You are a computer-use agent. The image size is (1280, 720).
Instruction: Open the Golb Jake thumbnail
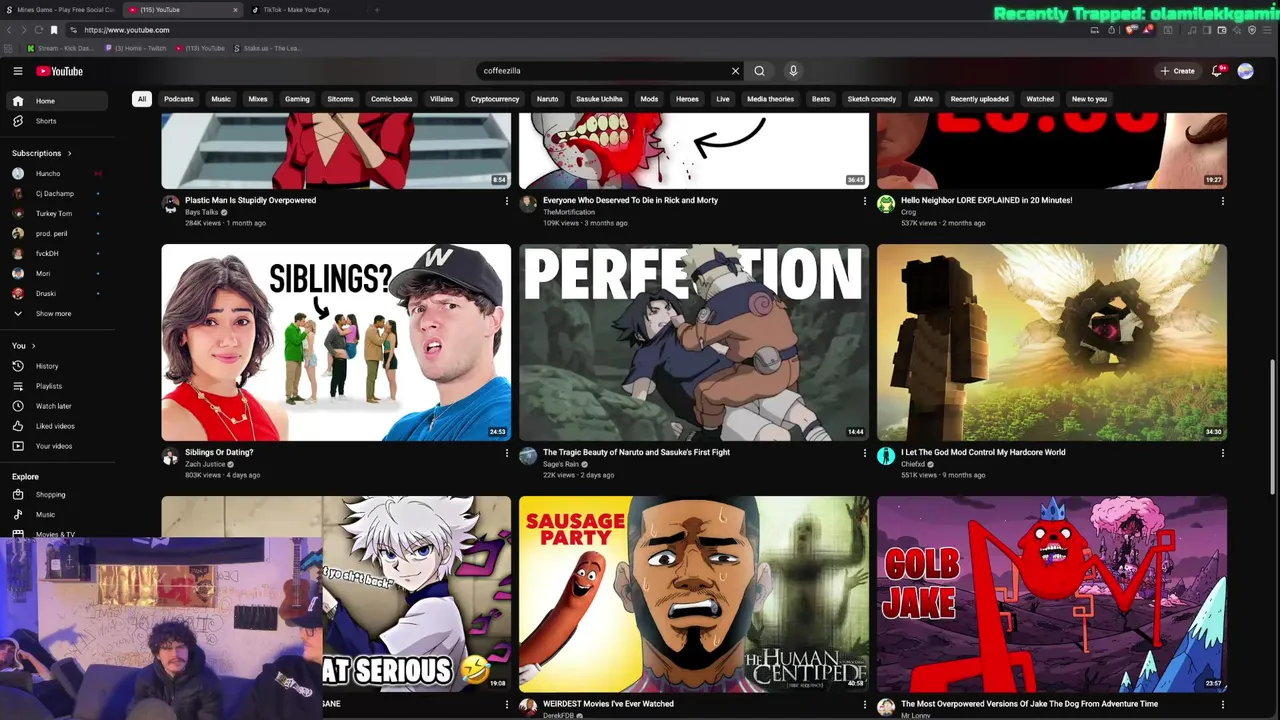(1052, 594)
